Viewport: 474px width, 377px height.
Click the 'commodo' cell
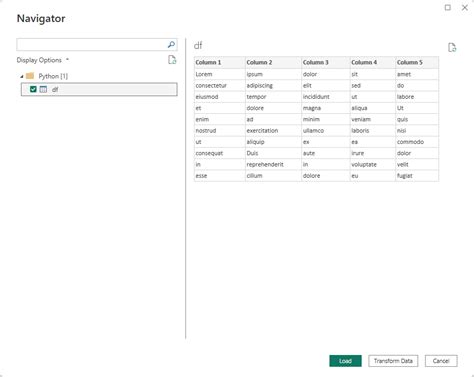coord(417,142)
